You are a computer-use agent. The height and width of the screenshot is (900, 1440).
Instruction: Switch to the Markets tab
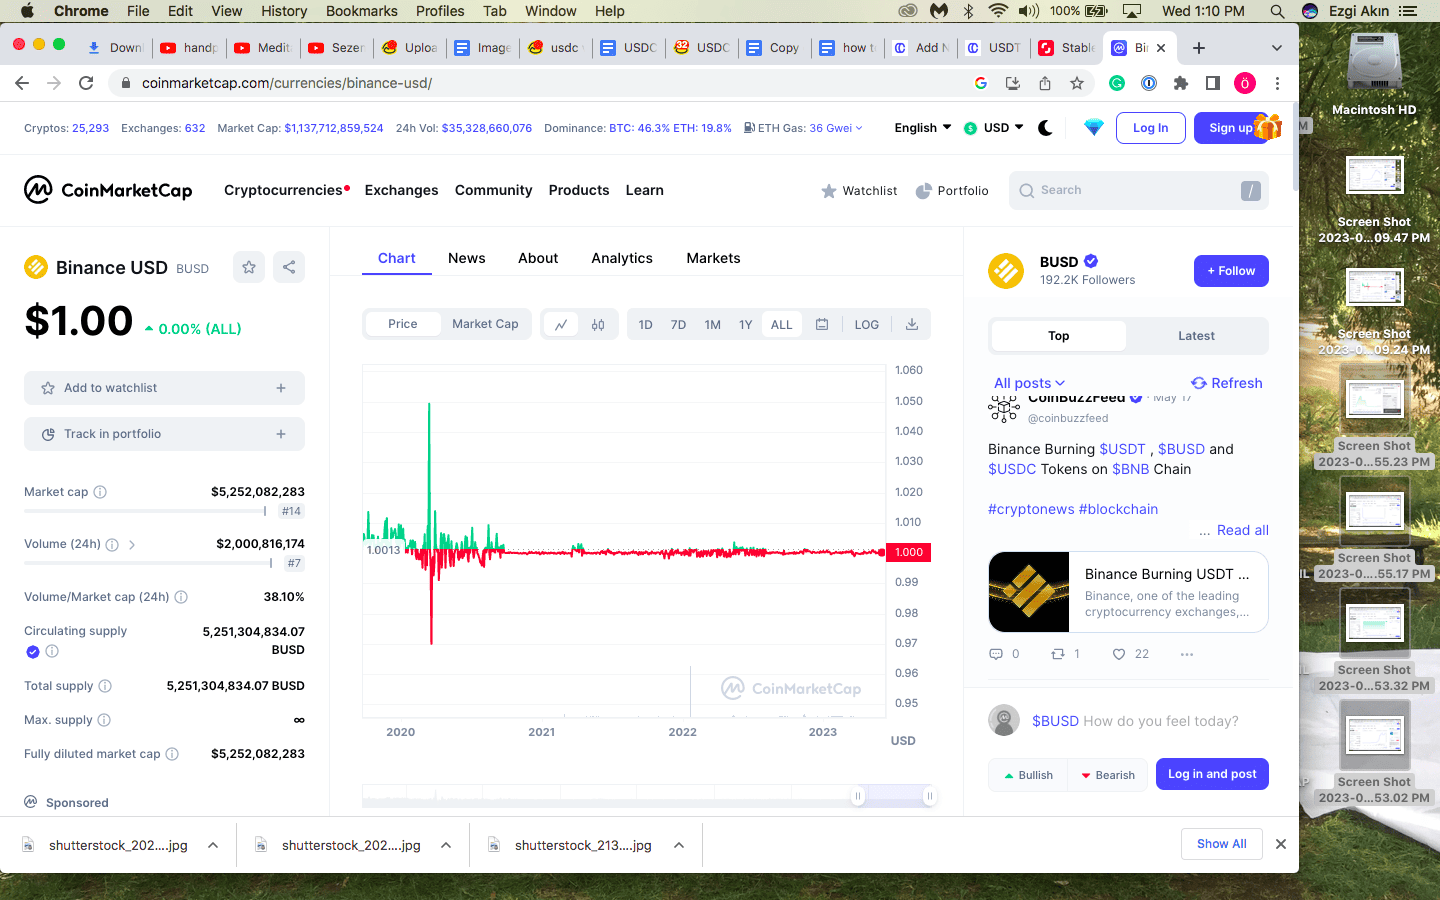click(713, 258)
